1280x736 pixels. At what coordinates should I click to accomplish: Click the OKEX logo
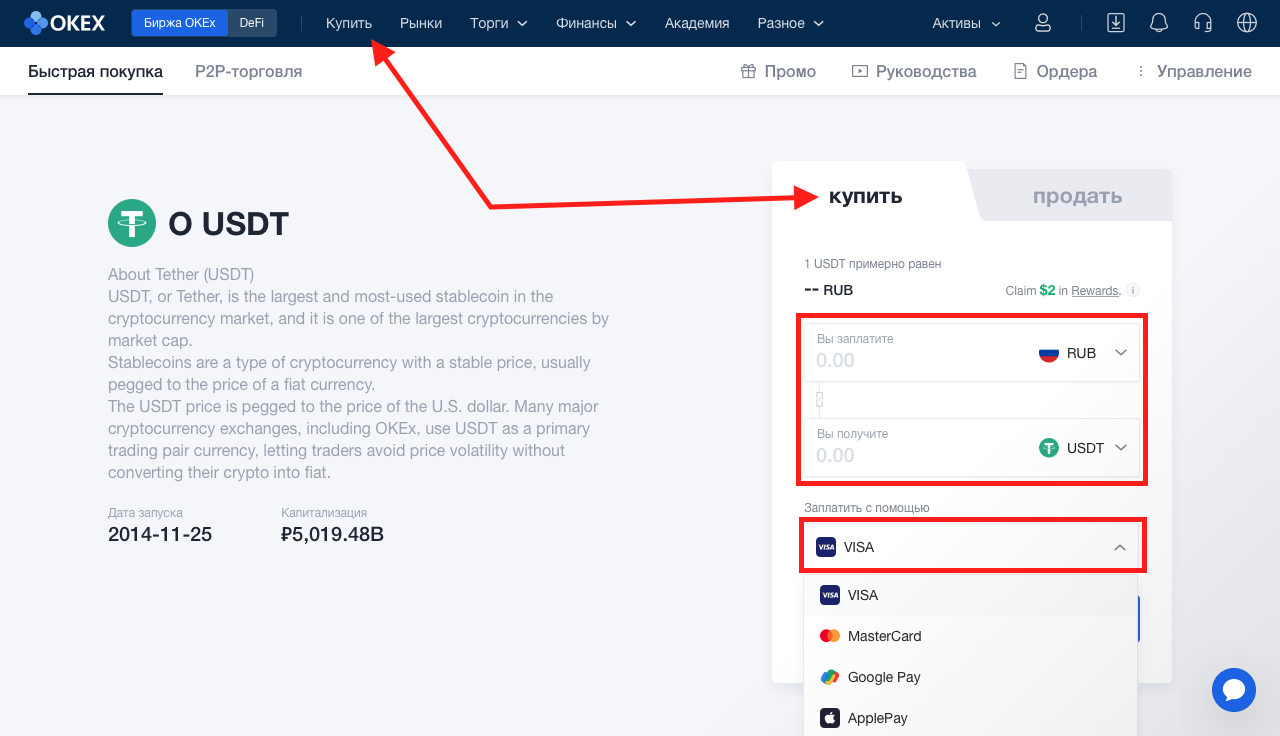click(x=64, y=22)
